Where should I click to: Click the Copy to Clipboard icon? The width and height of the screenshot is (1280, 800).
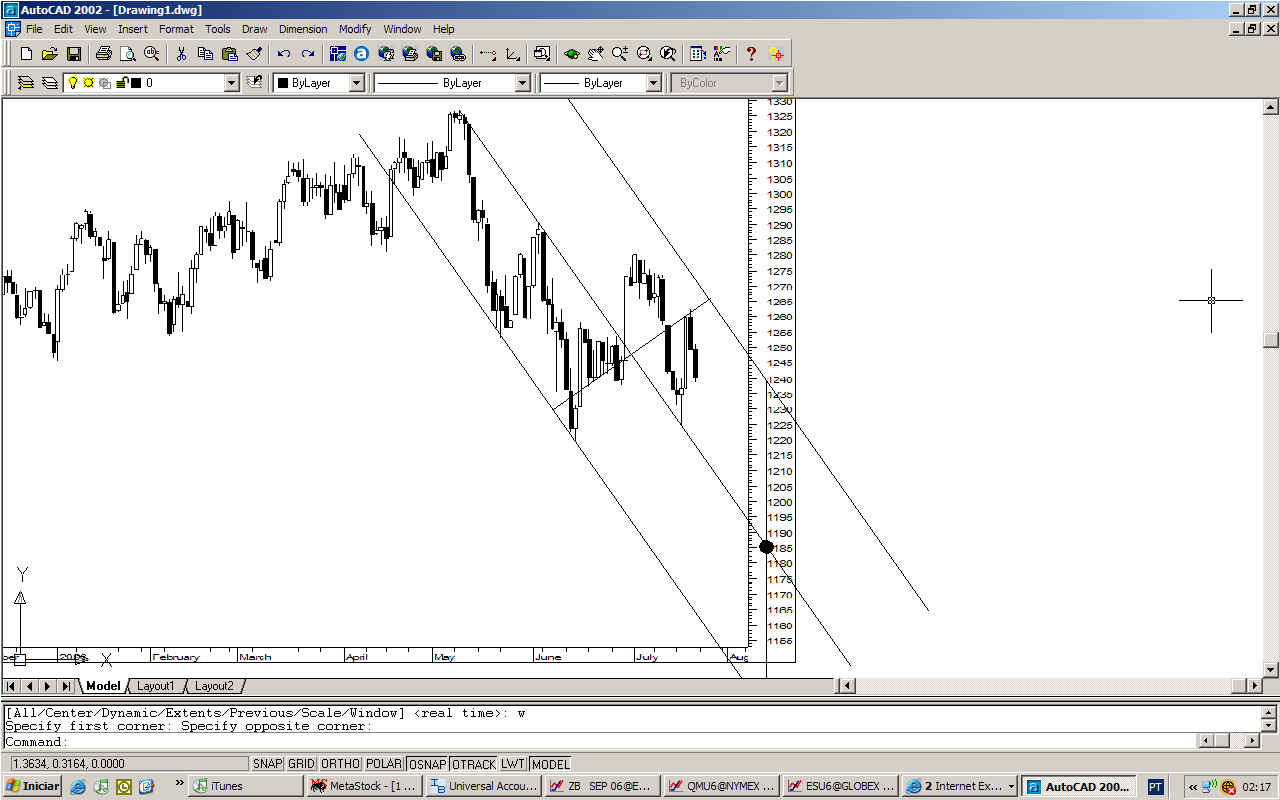[x=206, y=54]
